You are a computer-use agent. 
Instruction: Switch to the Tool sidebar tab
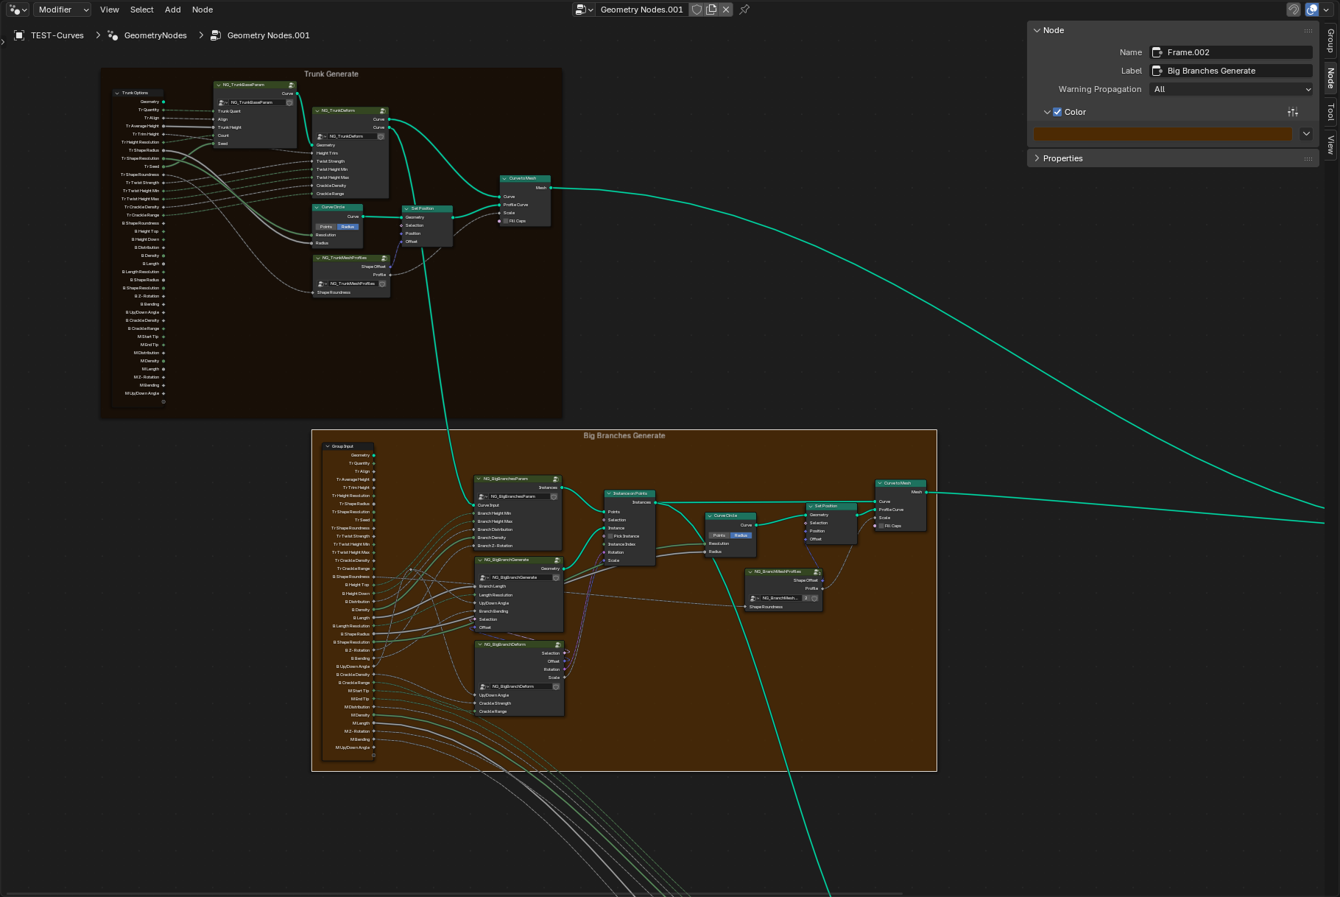pos(1330,111)
